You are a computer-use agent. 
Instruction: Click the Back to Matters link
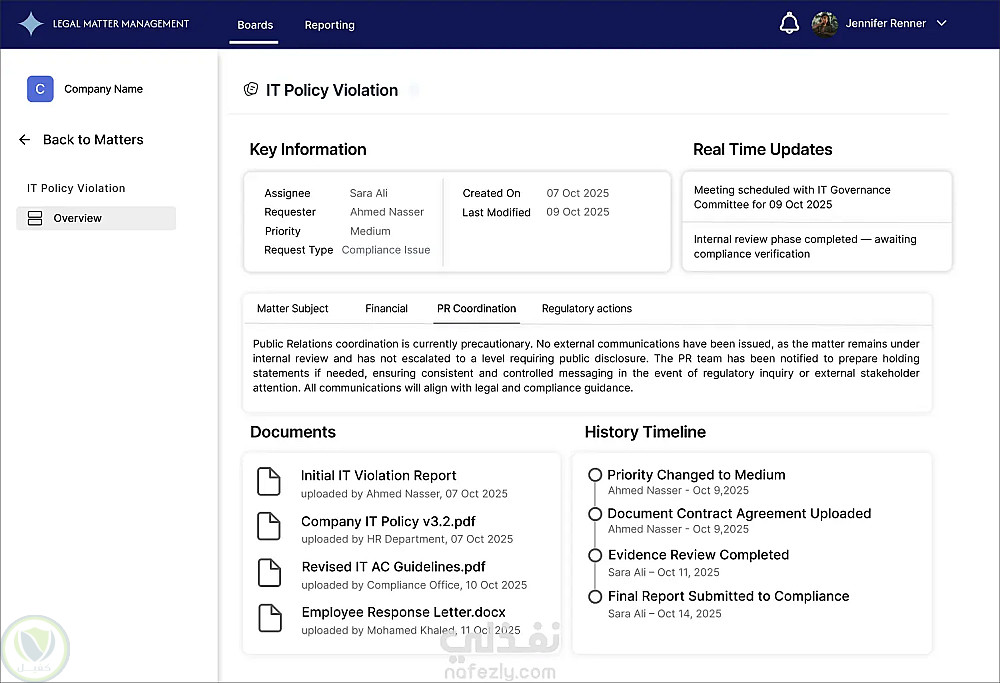point(93,140)
